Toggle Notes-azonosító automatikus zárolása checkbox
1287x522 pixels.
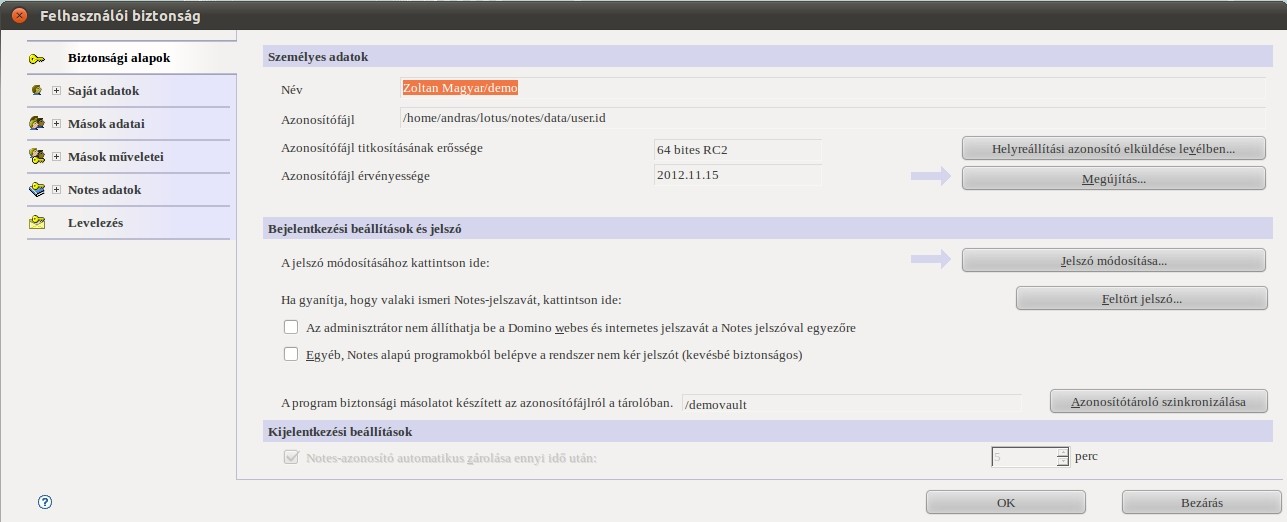[291, 457]
